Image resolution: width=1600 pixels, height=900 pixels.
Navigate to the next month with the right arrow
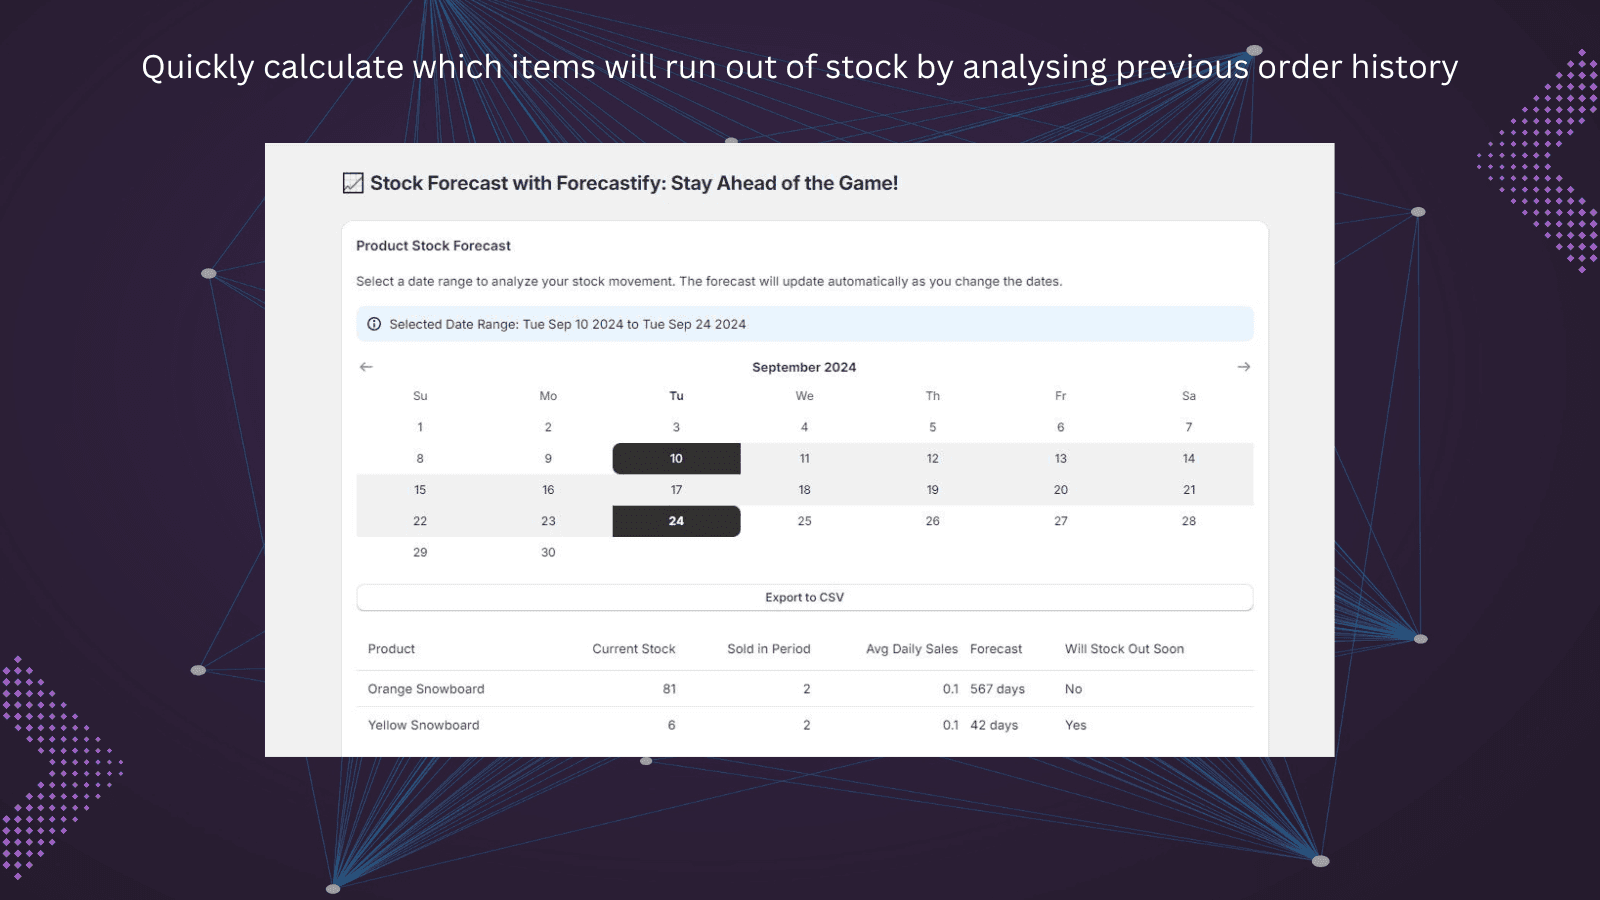coord(1243,367)
